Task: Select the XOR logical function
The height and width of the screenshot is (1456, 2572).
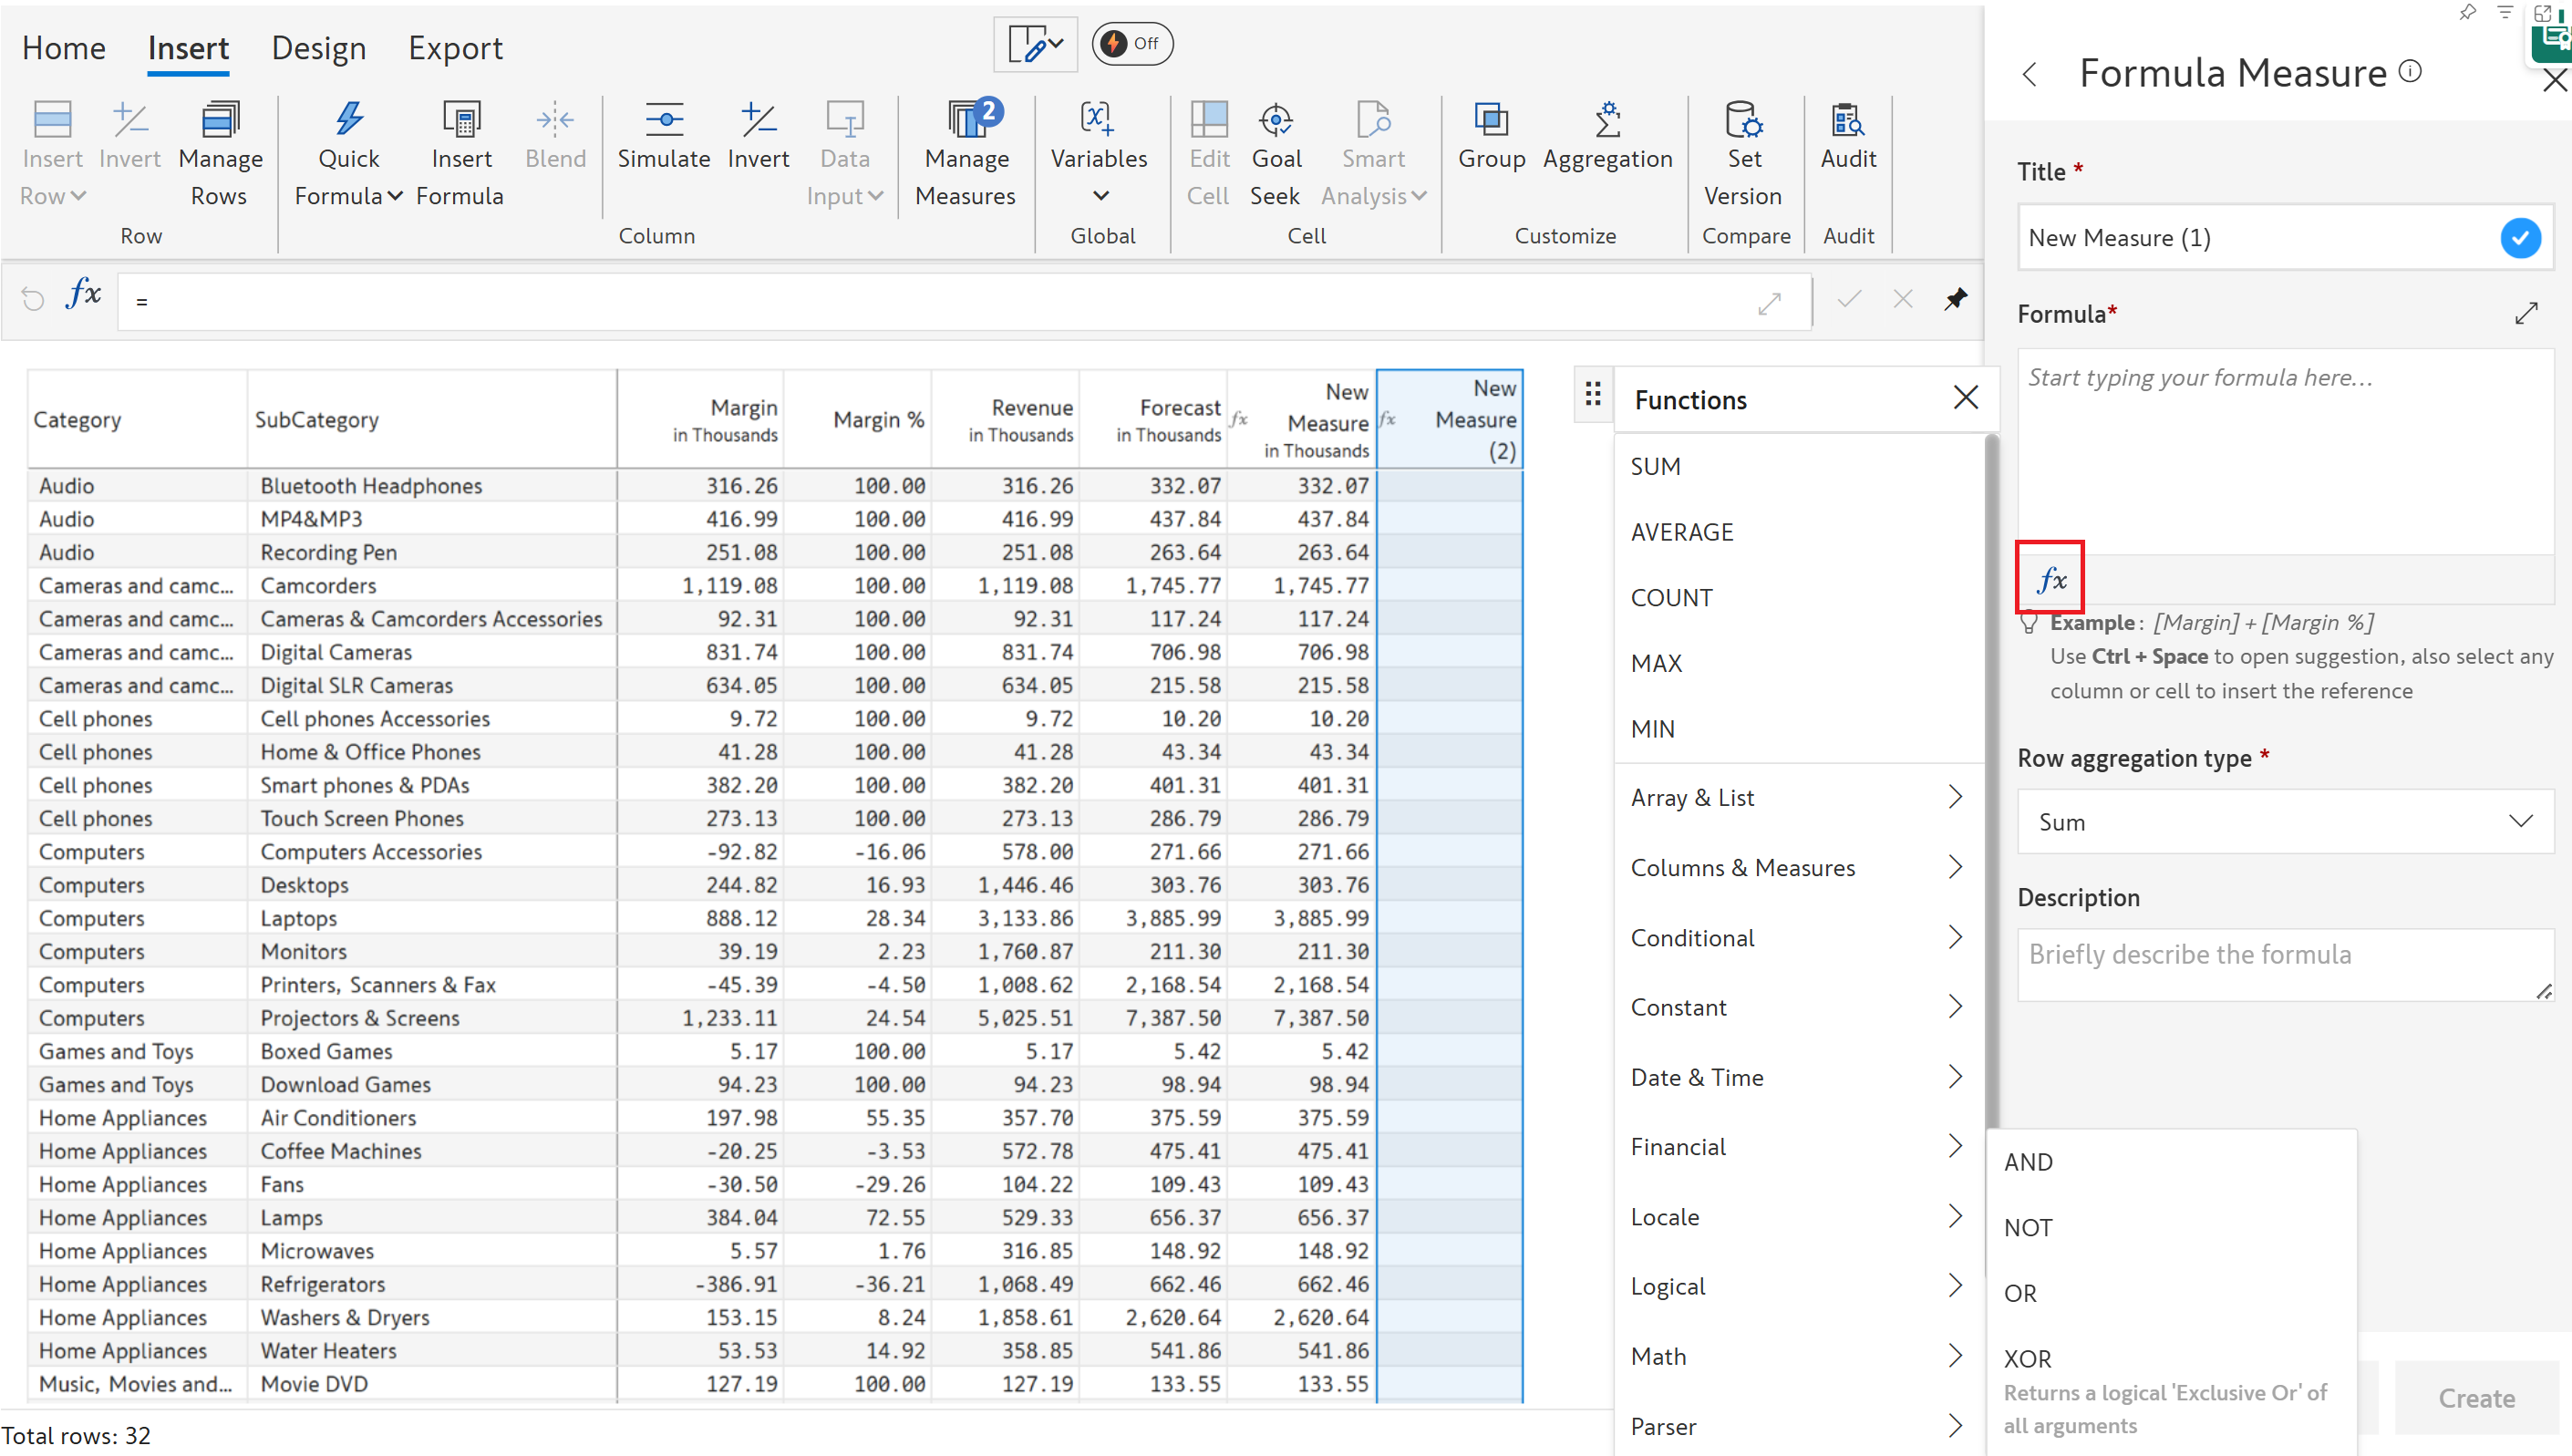Action: [2028, 1358]
